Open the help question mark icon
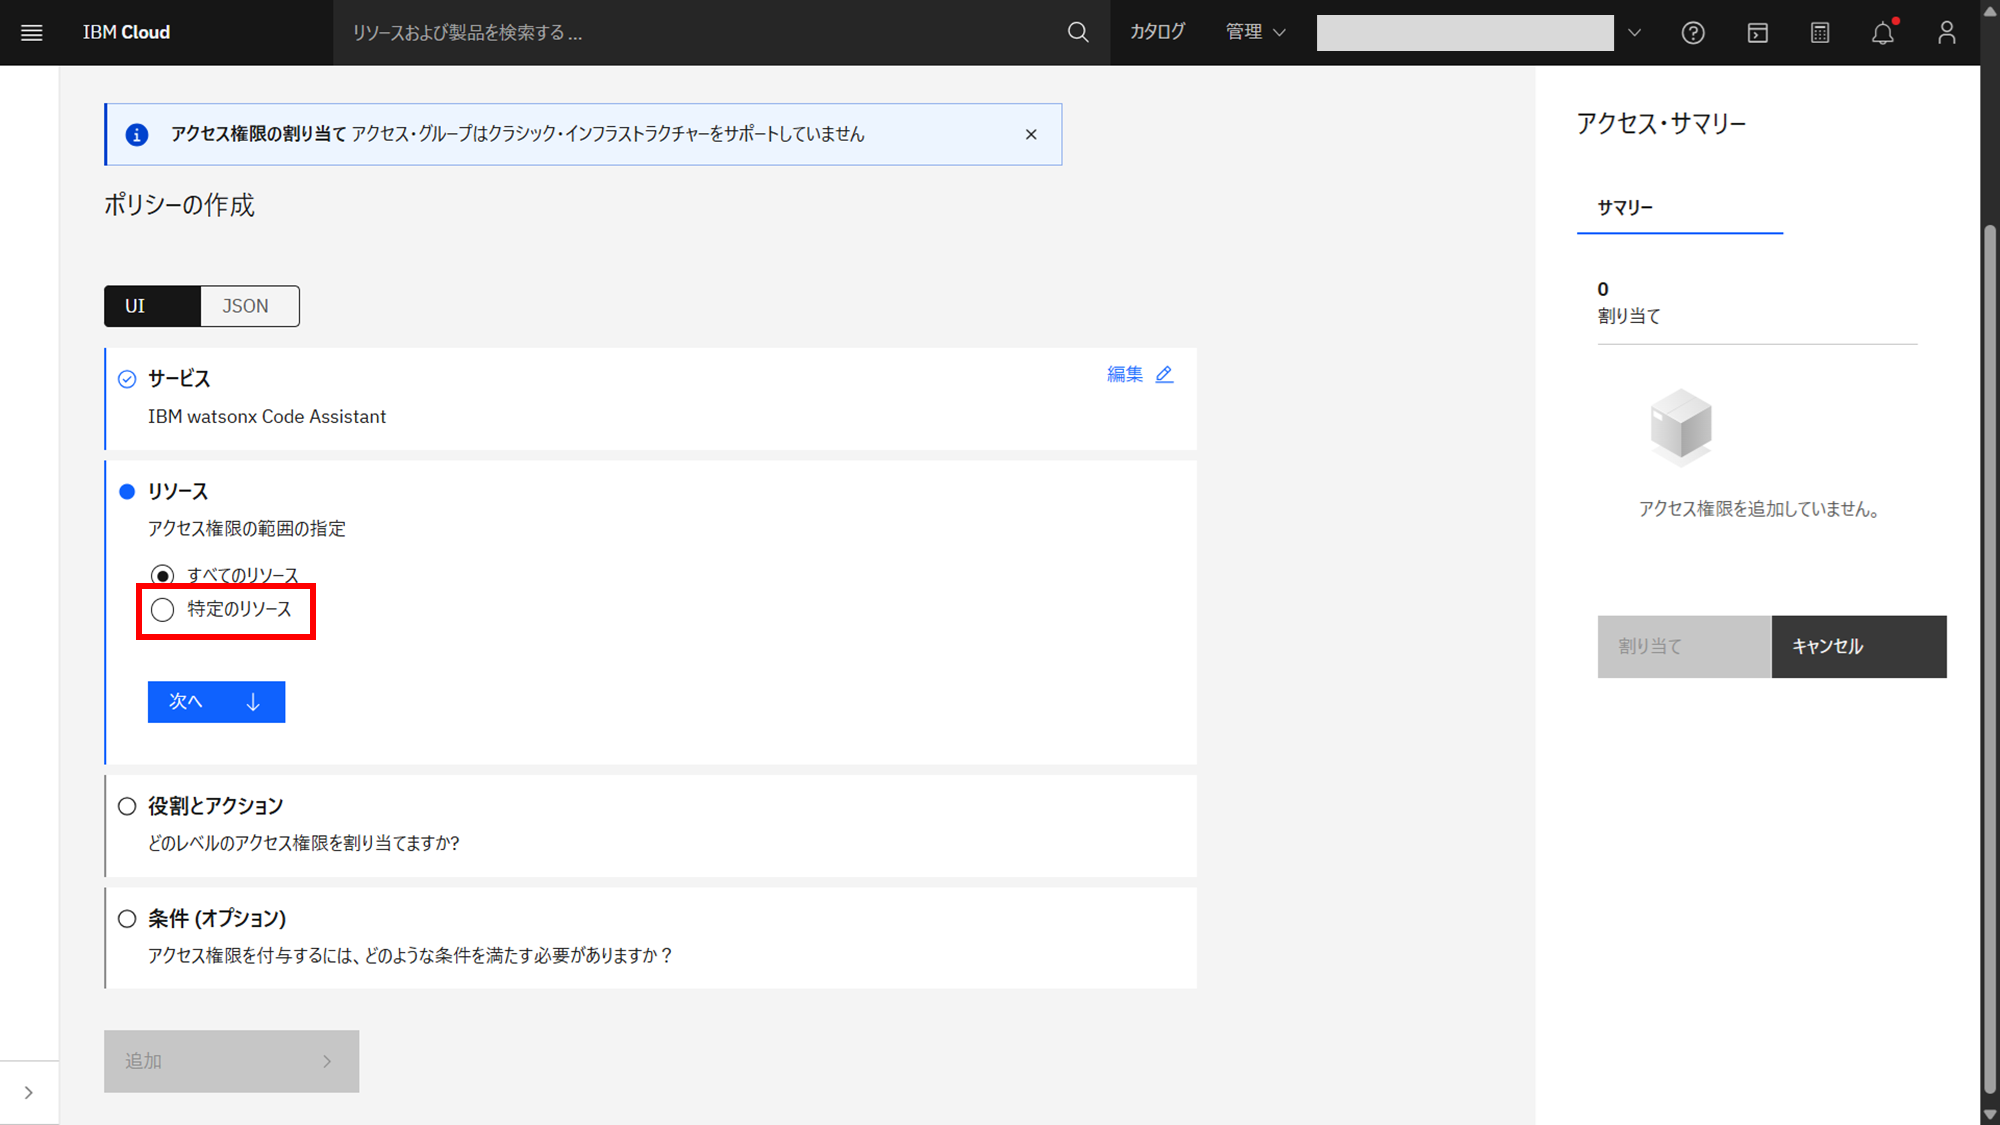Viewport: 2000px width, 1125px height. [x=1692, y=33]
